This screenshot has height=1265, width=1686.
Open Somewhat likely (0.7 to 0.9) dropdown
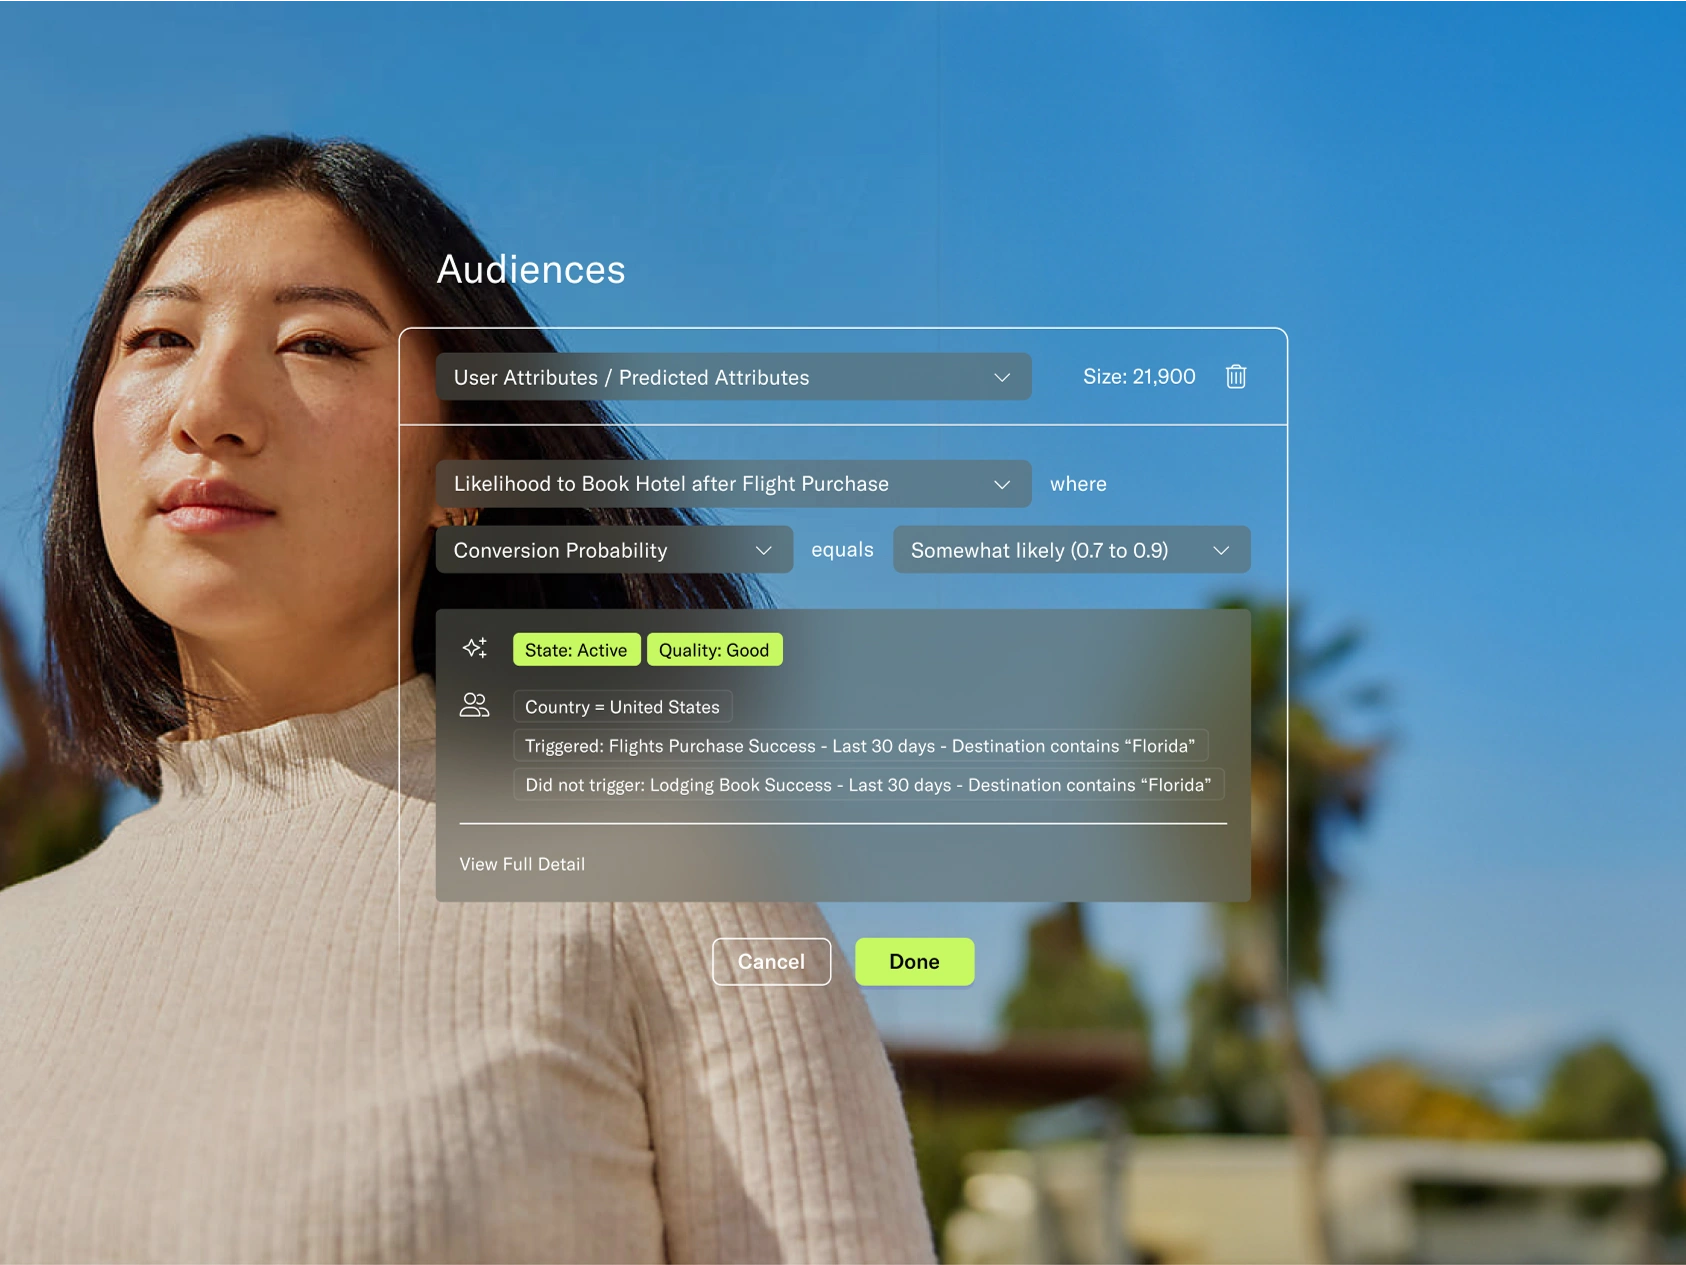[x=1071, y=550]
